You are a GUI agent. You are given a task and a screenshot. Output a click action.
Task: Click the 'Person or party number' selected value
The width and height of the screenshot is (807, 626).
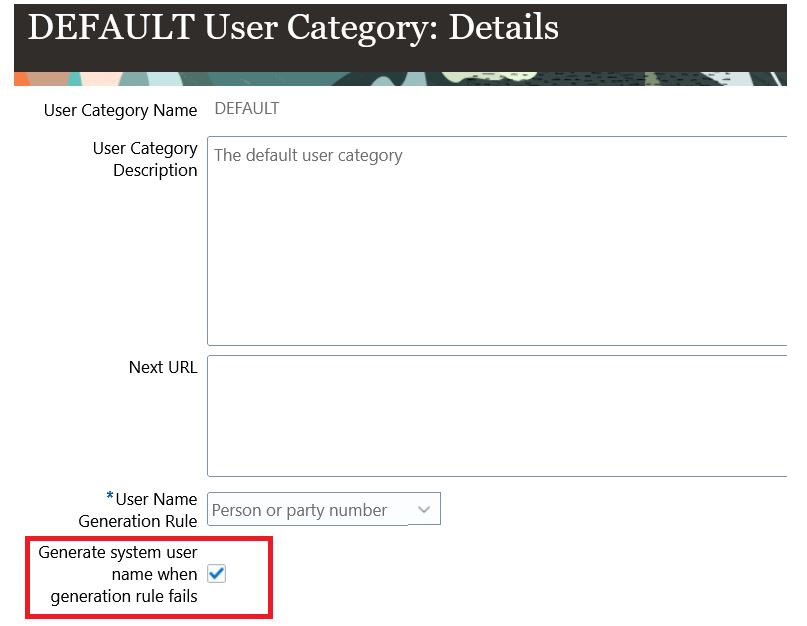pos(299,510)
